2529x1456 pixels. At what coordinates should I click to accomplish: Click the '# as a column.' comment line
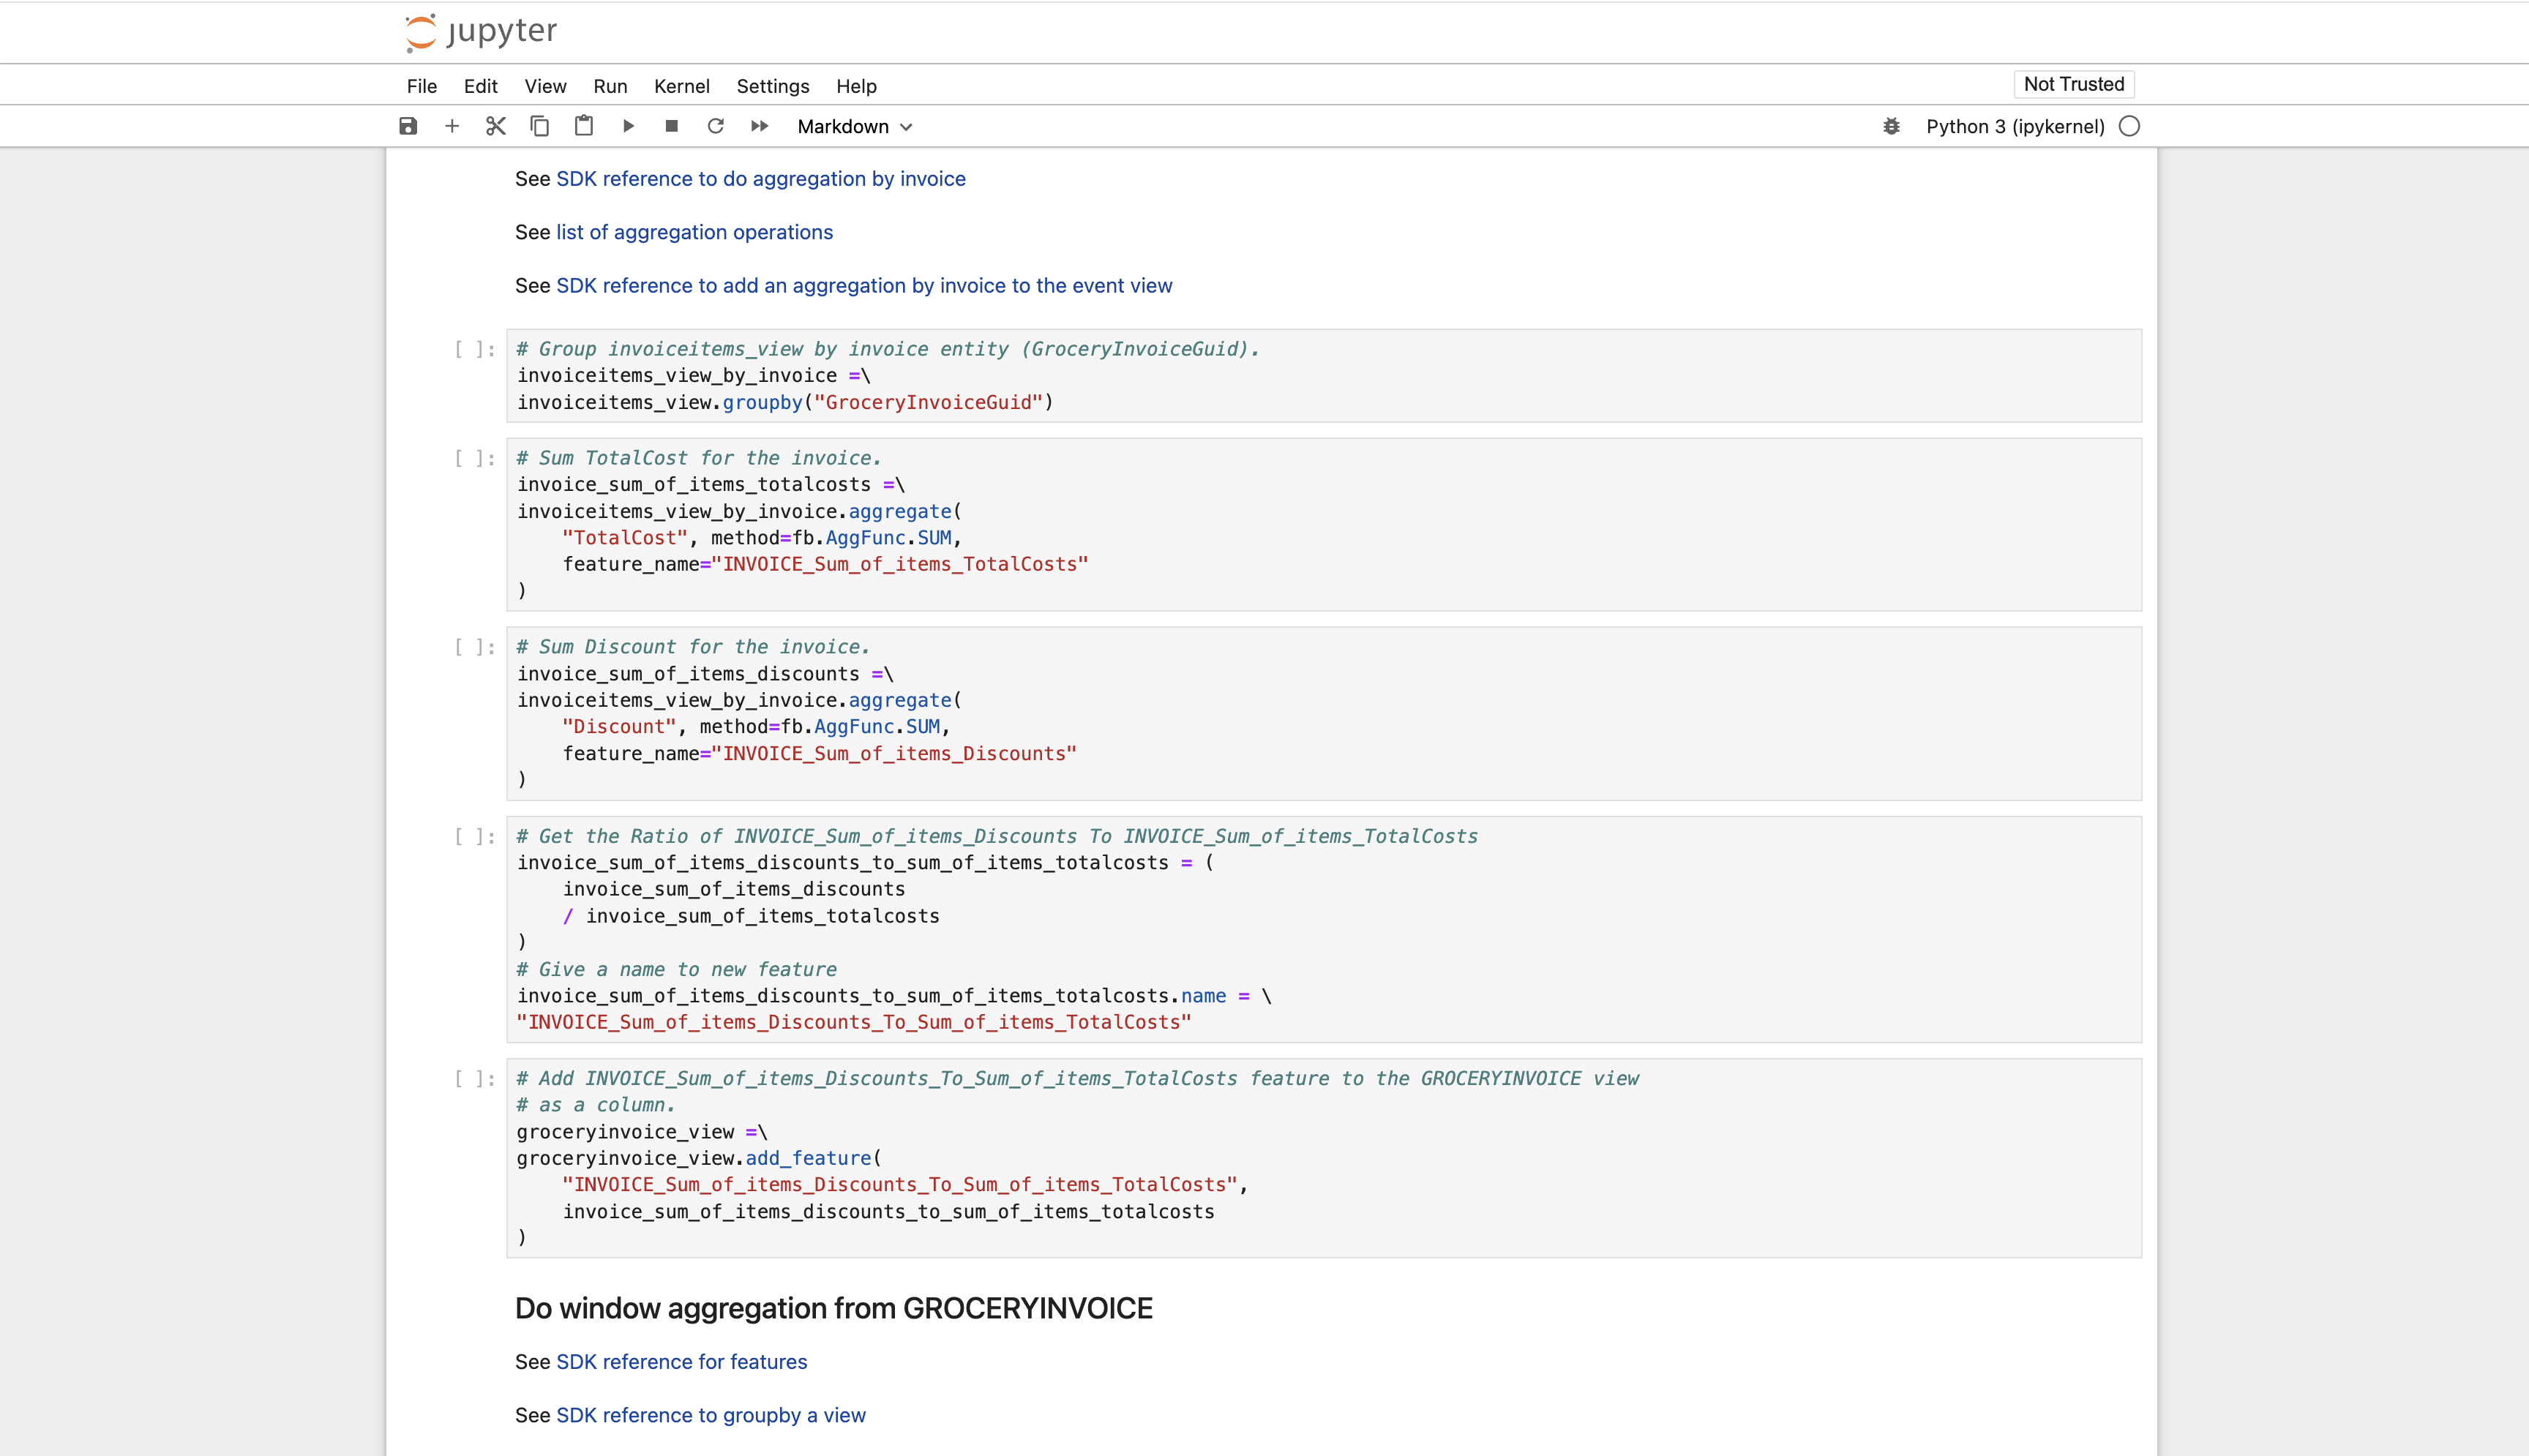point(596,1105)
